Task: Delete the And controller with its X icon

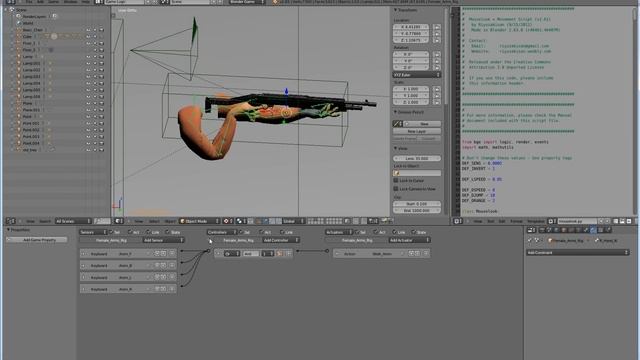Action: coord(289,253)
